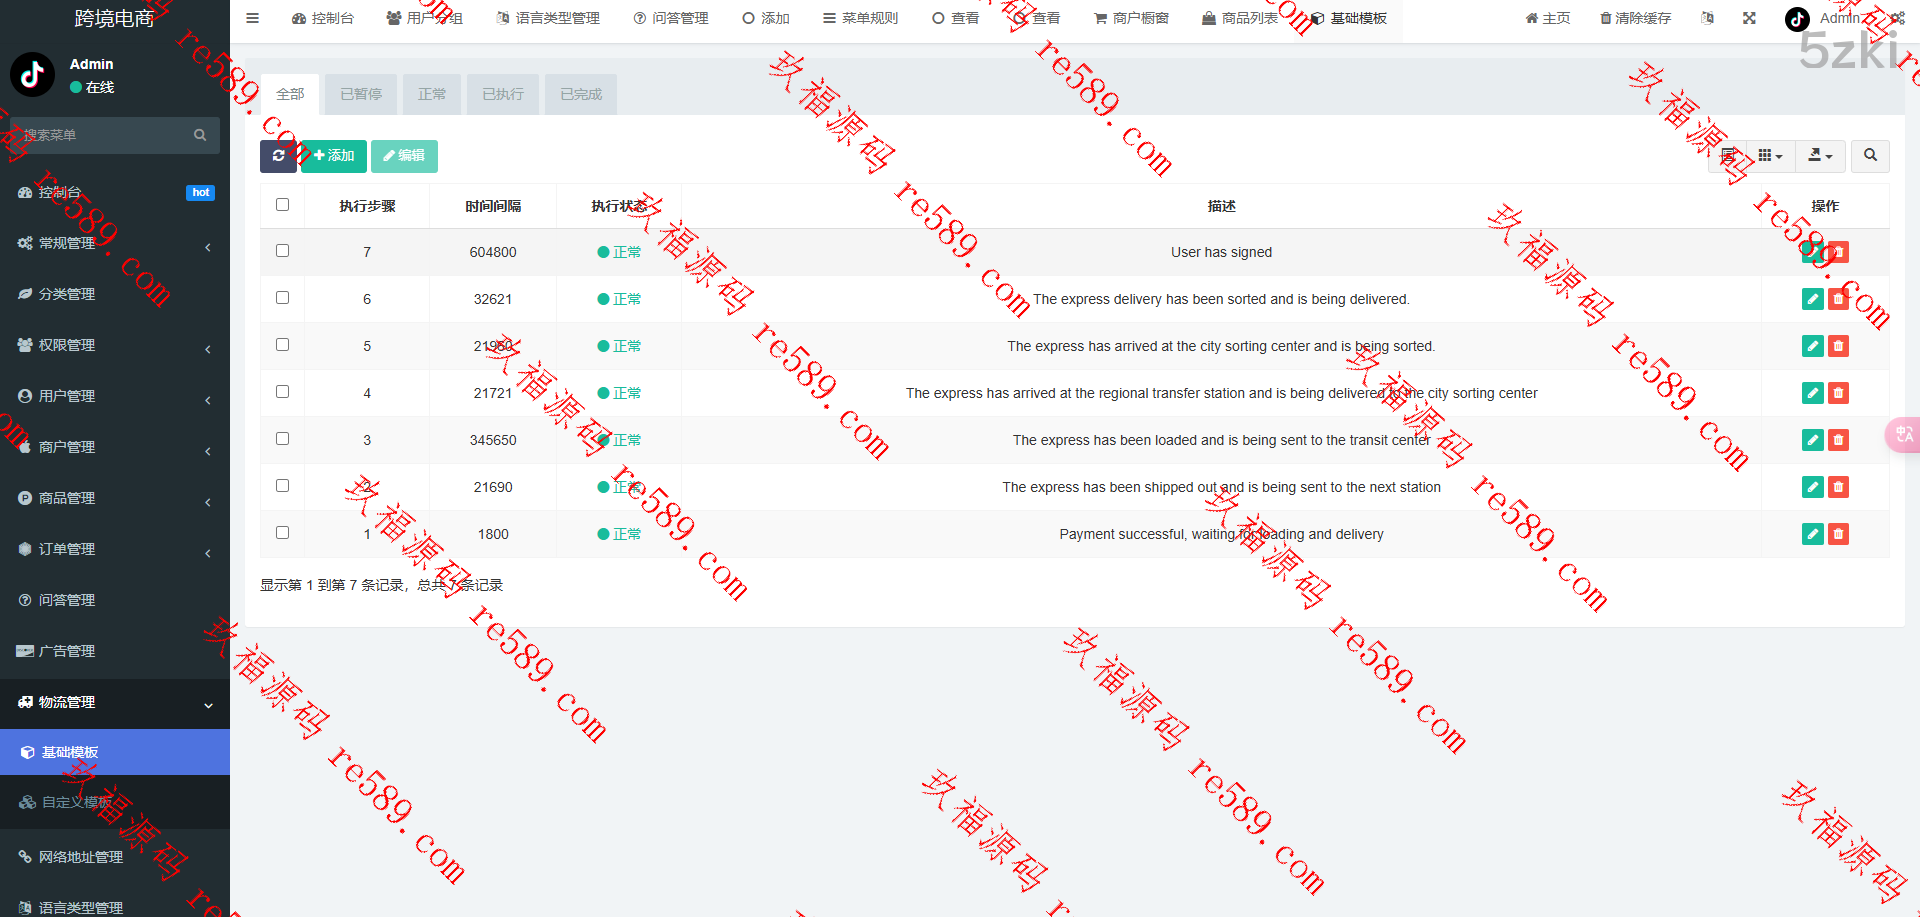Select the checkbox for step 4 row
Viewport: 1920px width, 917px height.
[283, 392]
